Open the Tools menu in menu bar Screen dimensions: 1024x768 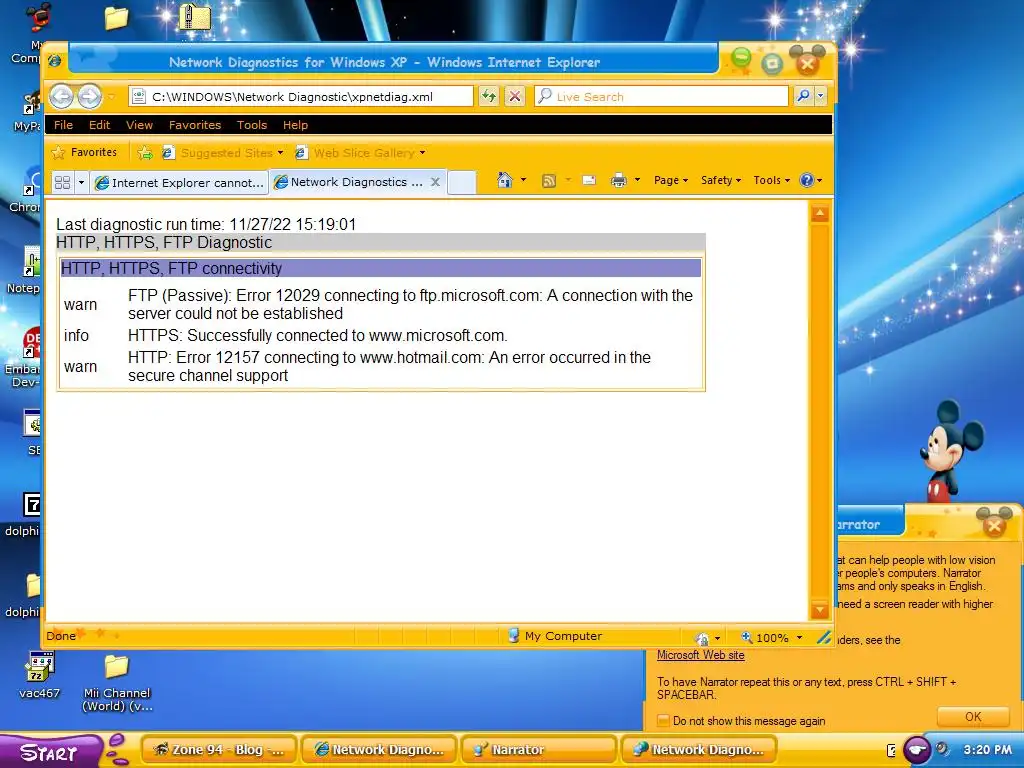(251, 125)
